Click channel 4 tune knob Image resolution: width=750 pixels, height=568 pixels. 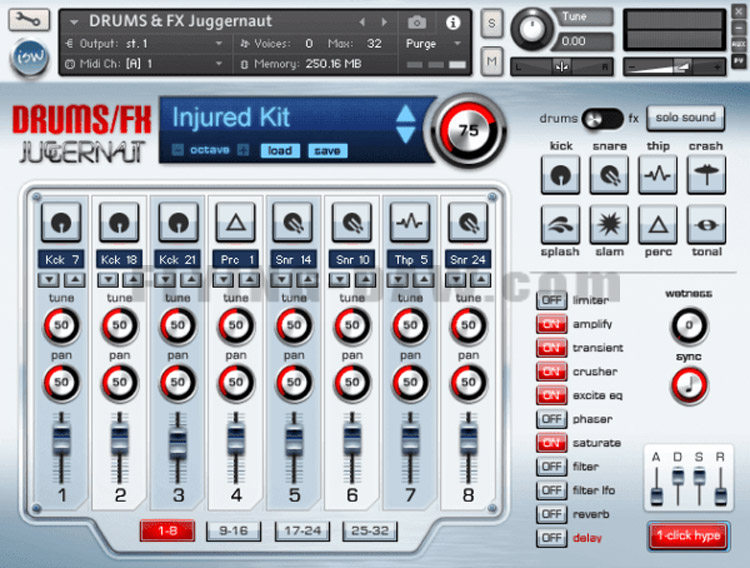[236, 326]
